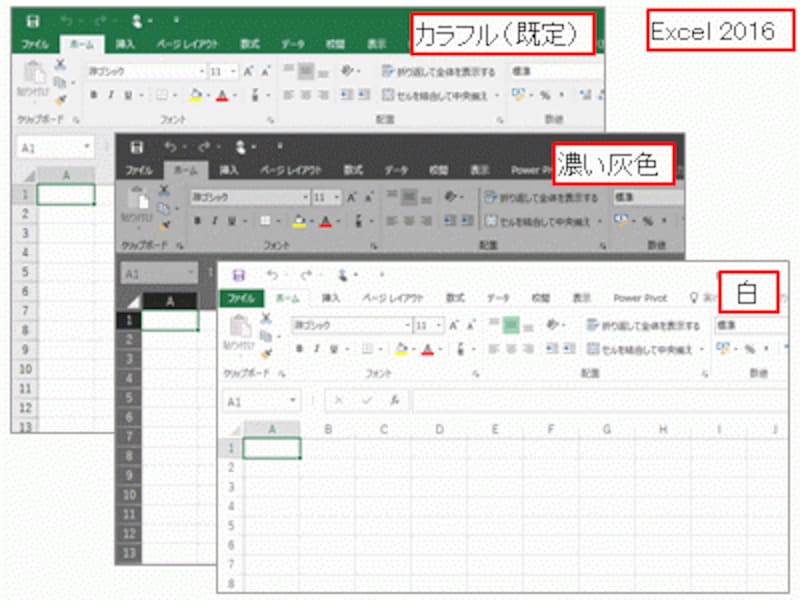Open the File tab in the white window
Viewport: 800px width, 600px height.
(x=241, y=298)
